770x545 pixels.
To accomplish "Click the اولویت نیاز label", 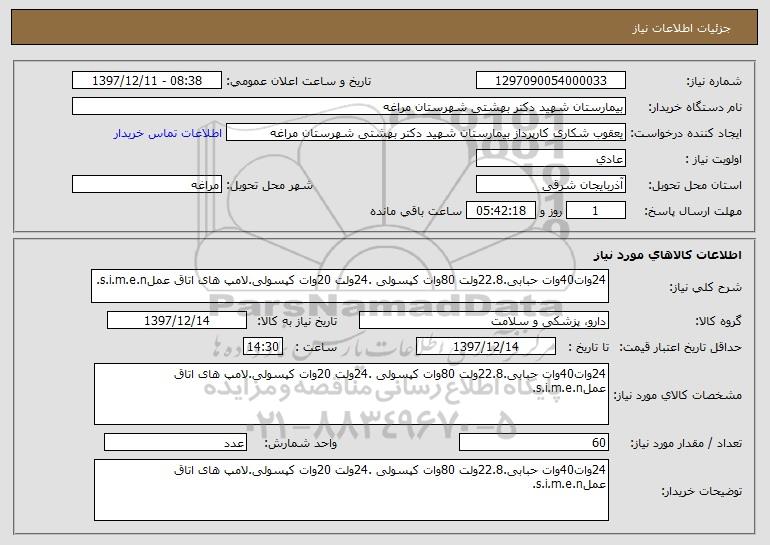I will (x=714, y=160).
